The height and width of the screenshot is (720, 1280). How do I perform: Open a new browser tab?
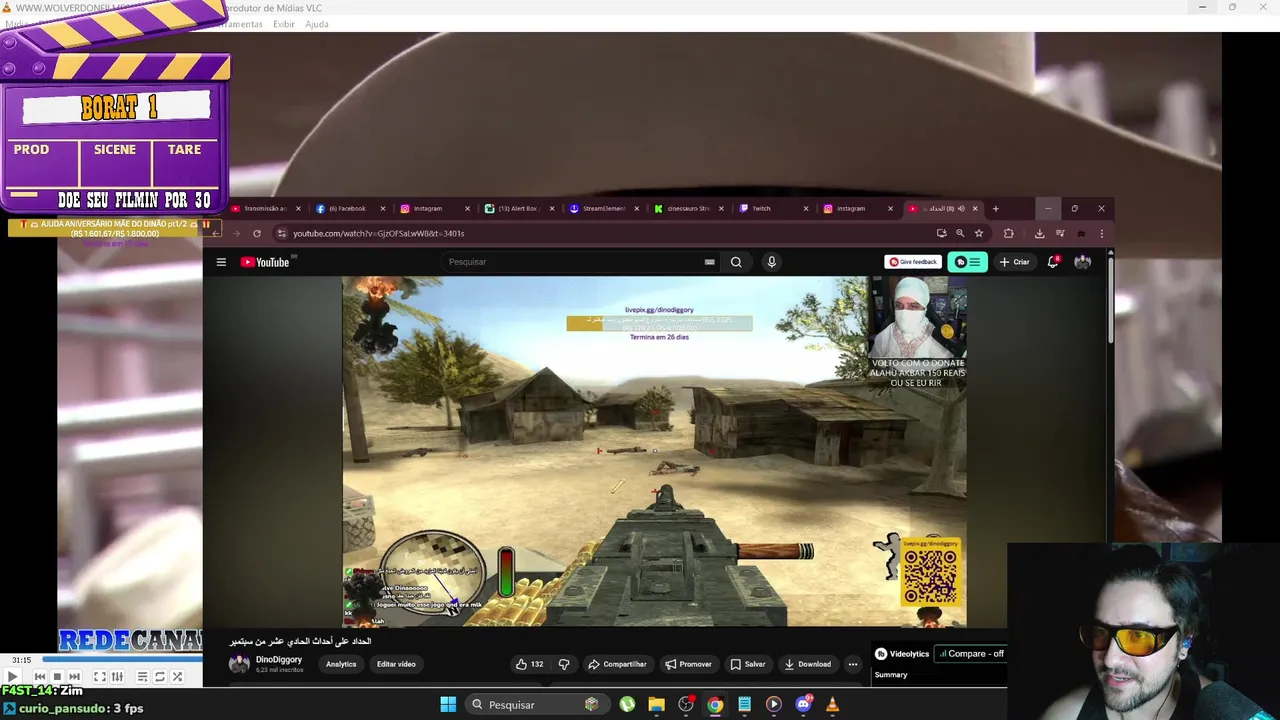pyautogui.click(x=995, y=209)
